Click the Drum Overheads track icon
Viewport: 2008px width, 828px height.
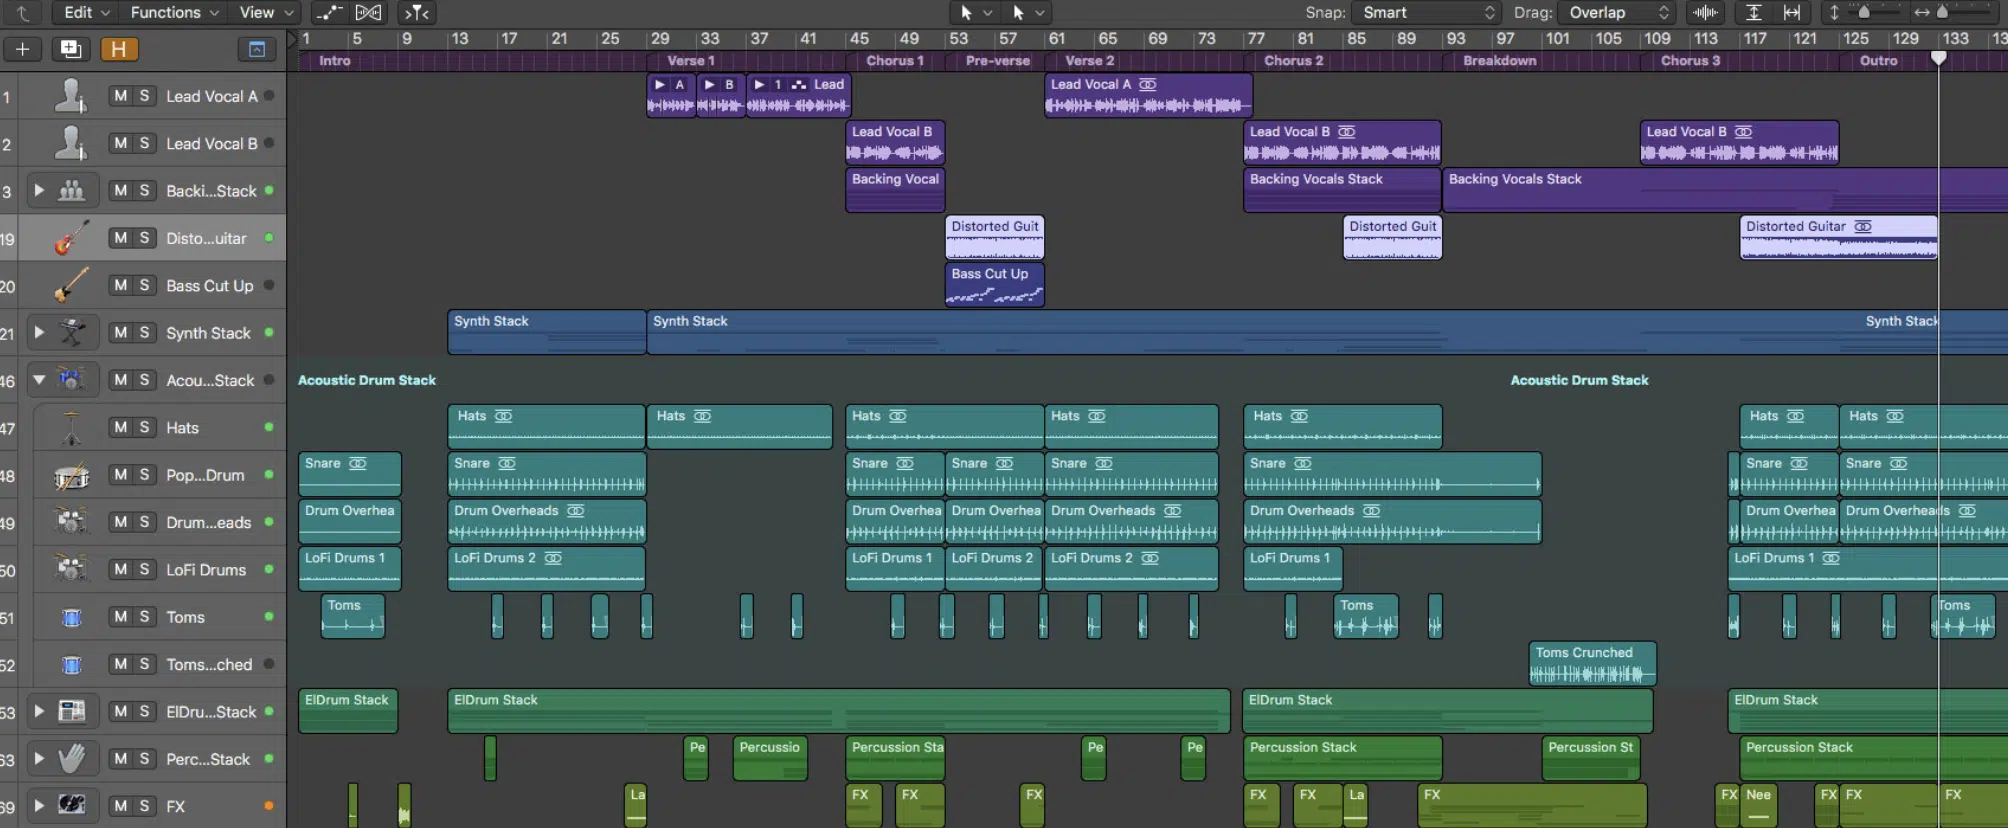71,522
